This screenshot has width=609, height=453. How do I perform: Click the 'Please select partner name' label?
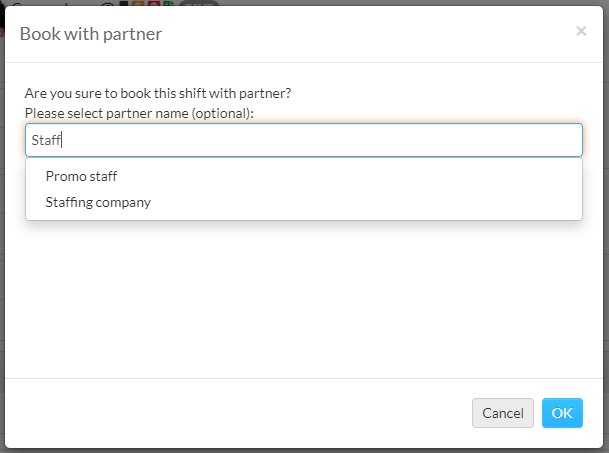139,113
